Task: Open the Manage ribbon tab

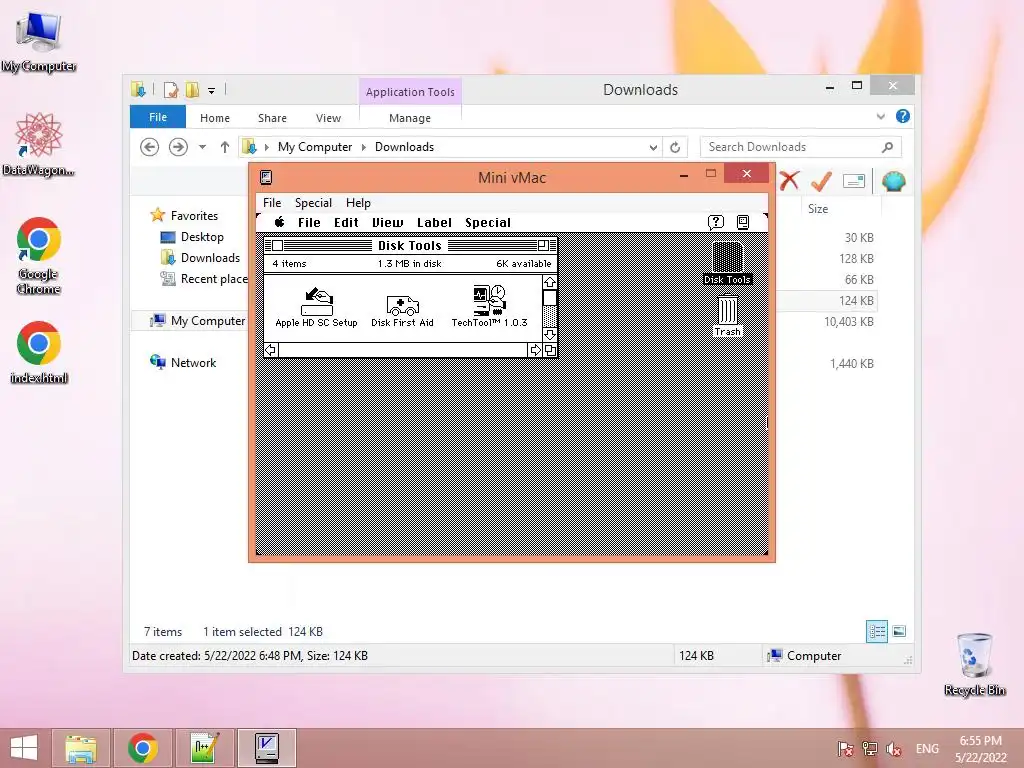Action: click(x=410, y=118)
